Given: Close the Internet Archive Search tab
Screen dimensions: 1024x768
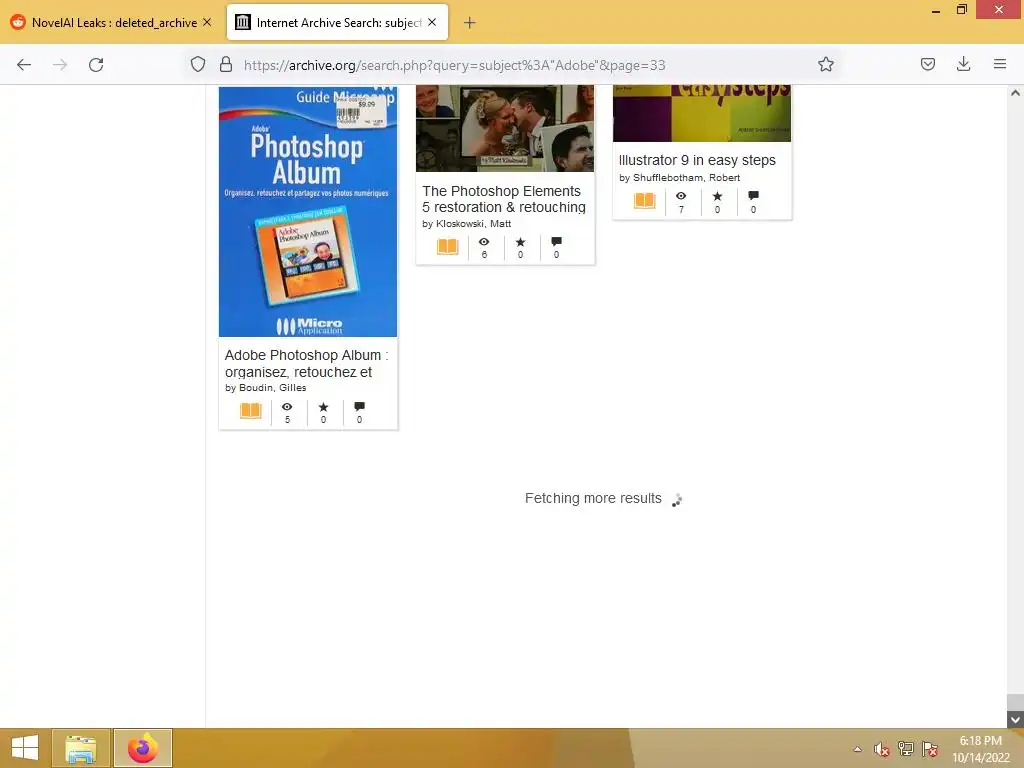Looking at the screenshot, I should click(432, 22).
